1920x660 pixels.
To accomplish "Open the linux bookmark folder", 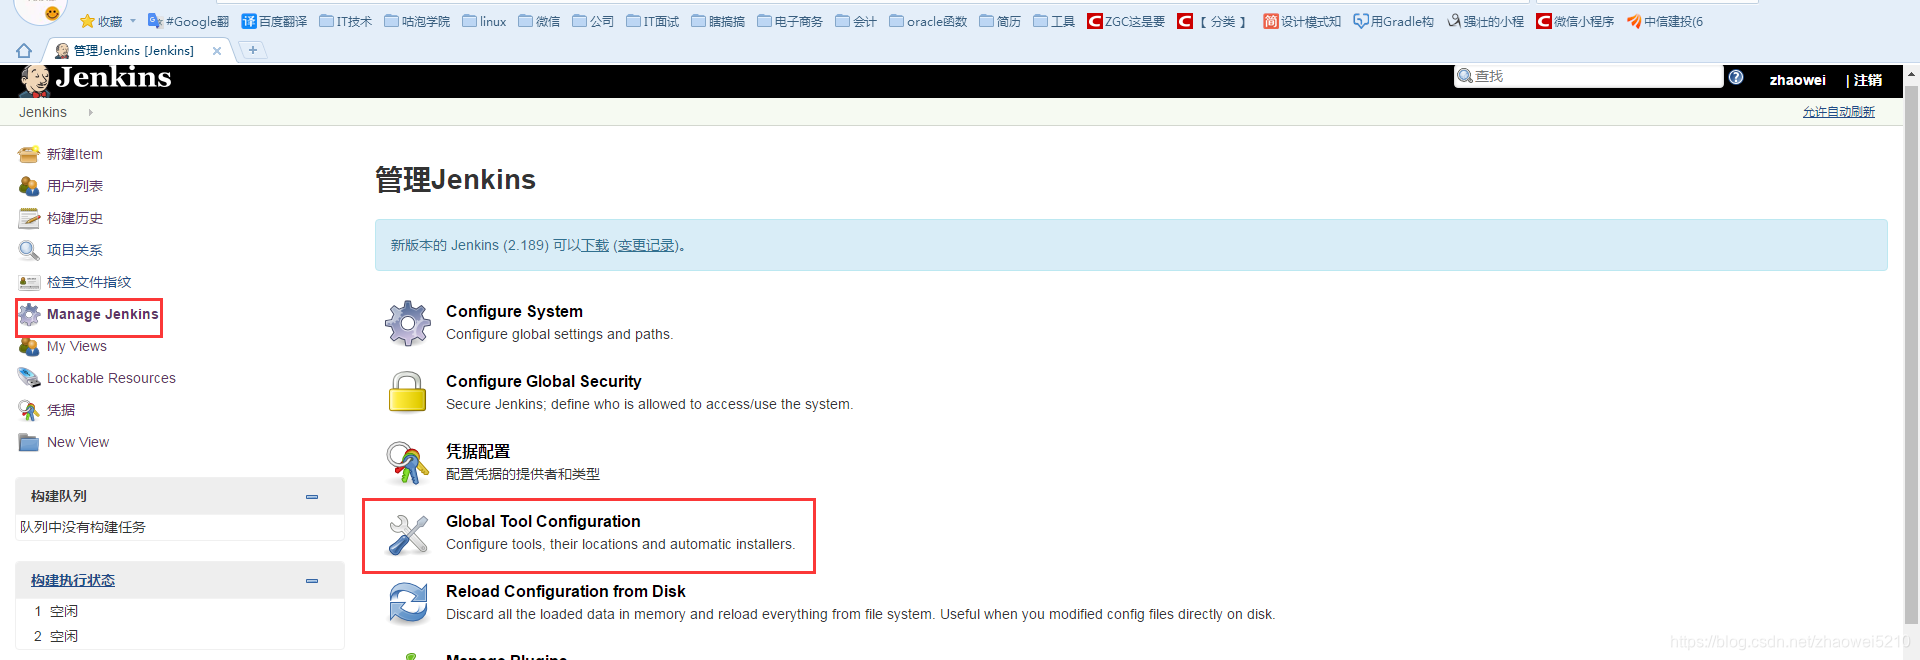I will click(484, 21).
